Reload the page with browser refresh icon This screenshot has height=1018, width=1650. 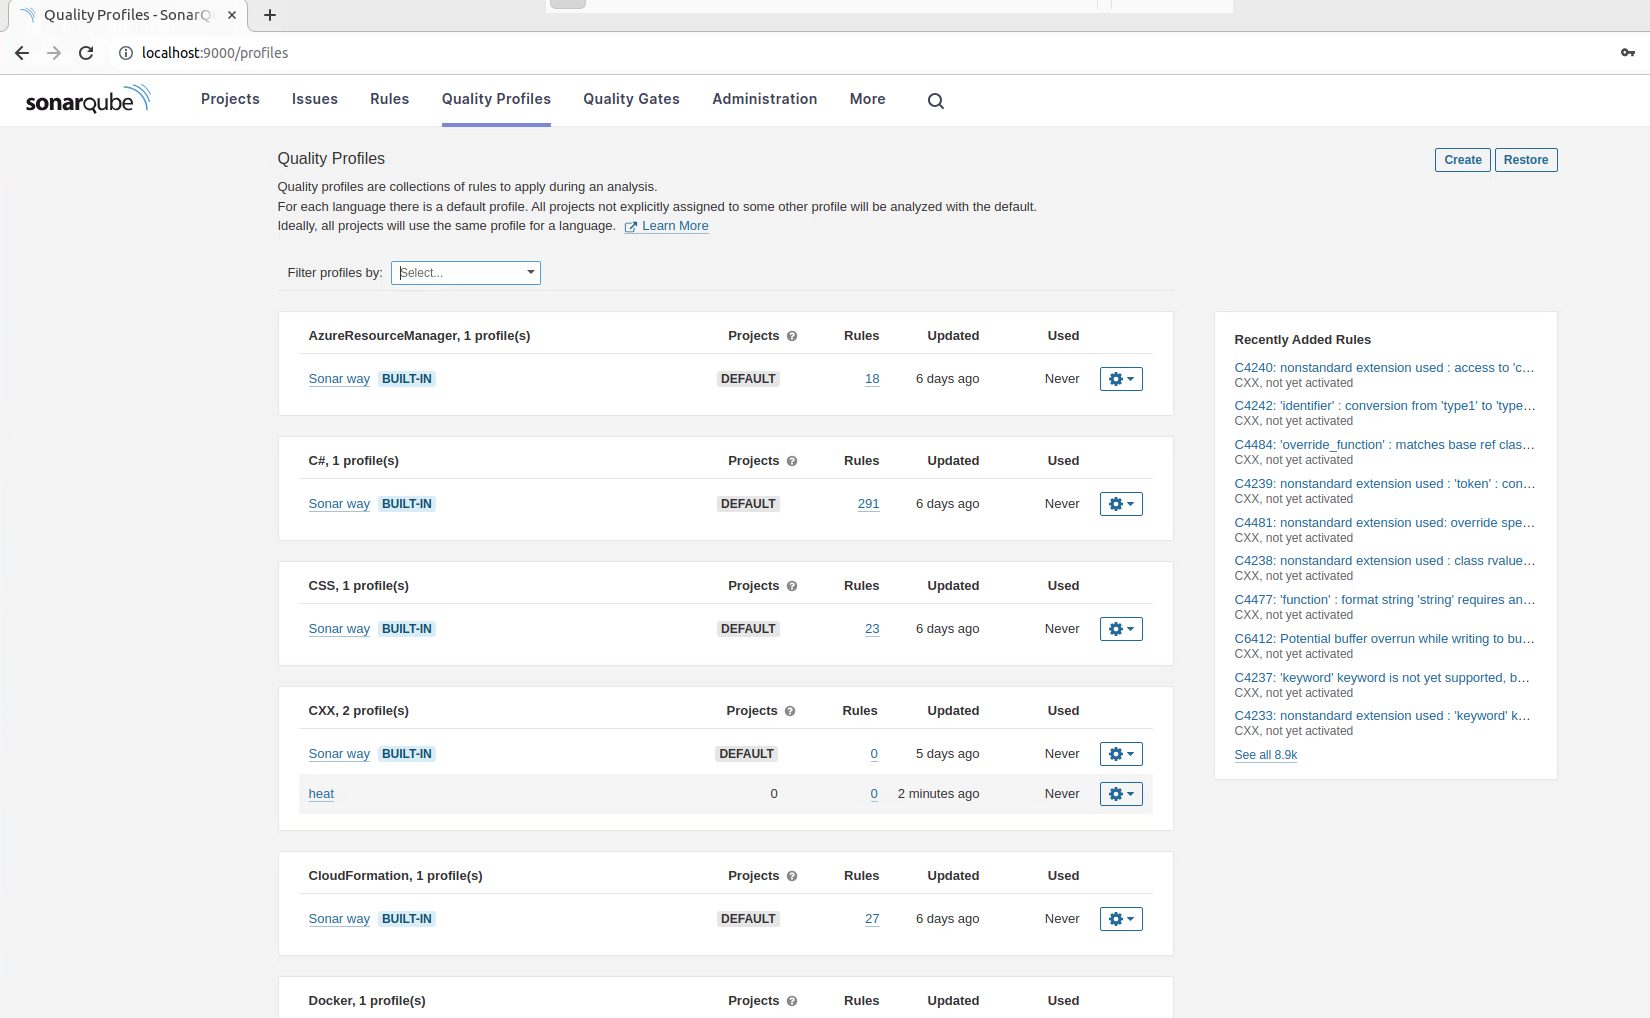tap(86, 53)
